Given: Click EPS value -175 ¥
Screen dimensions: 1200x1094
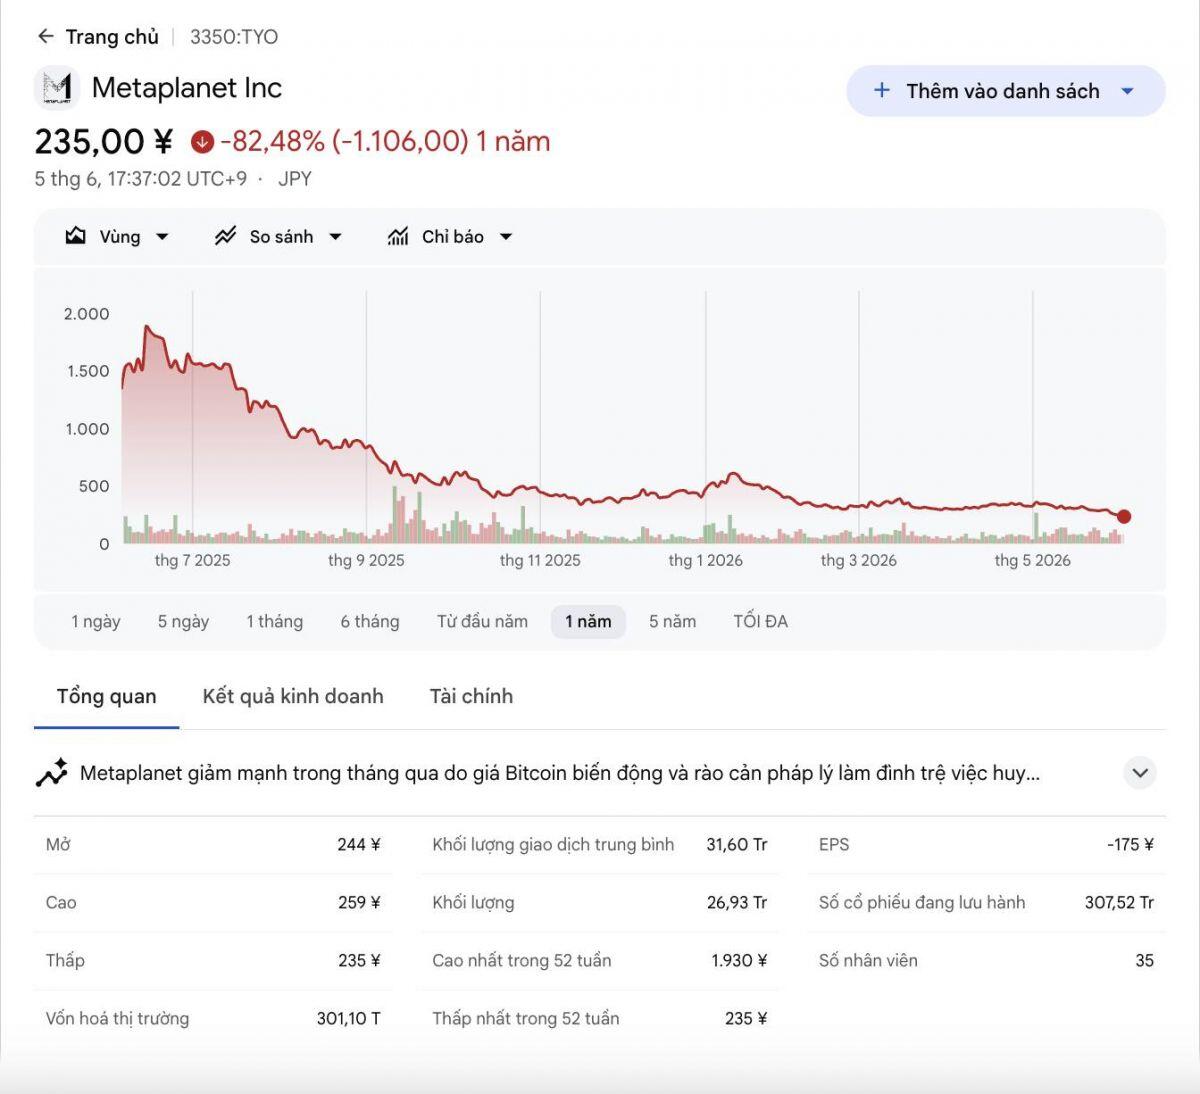Looking at the screenshot, I should click(x=1130, y=845).
